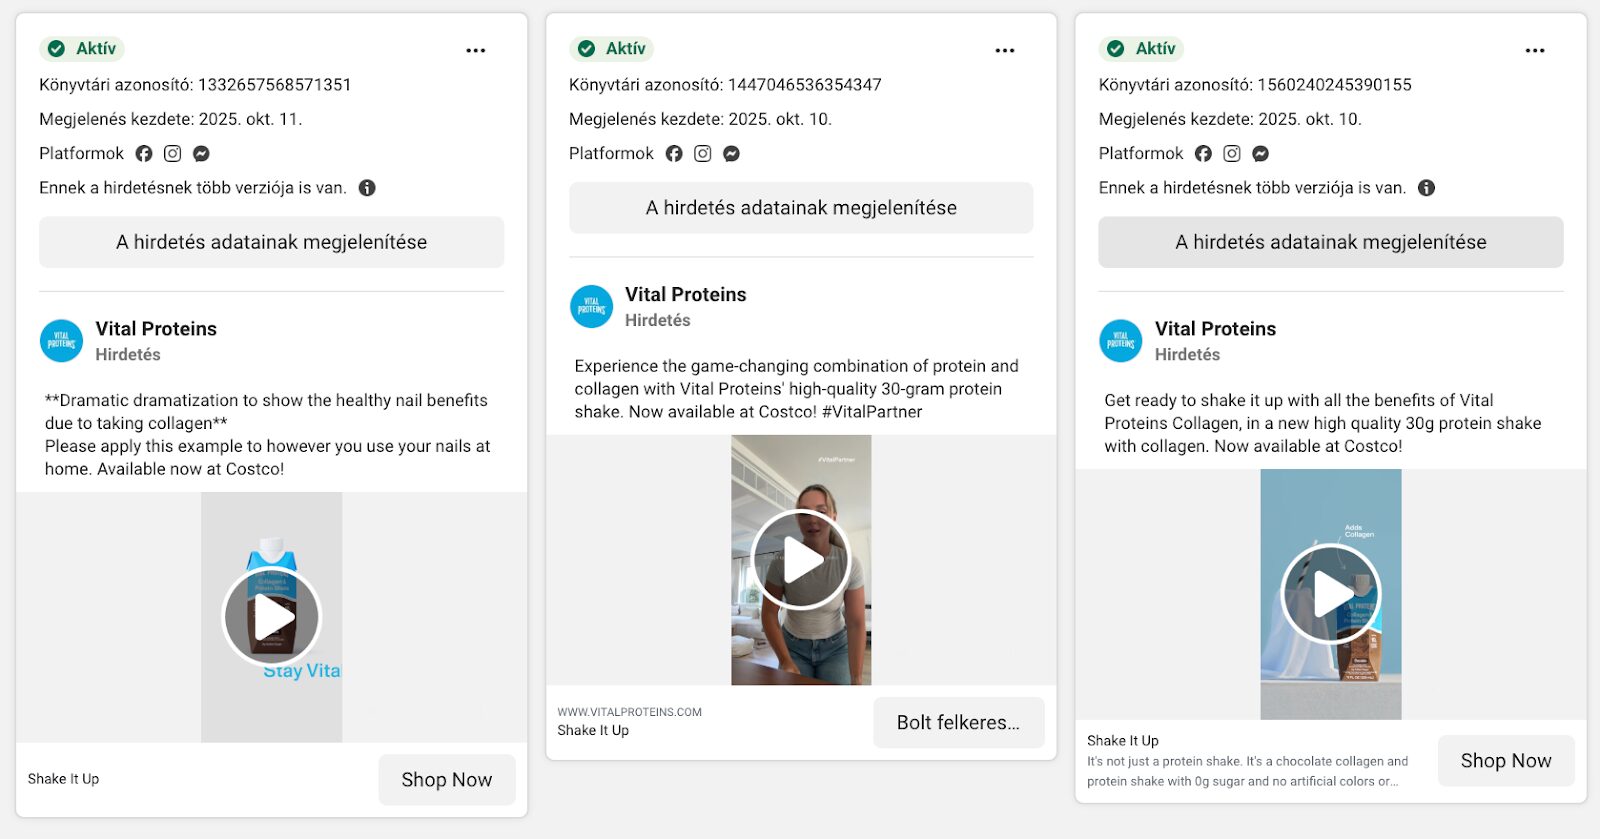This screenshot has width=1600, height=839.
Task: Click 'Dramatic dramatization' ad description text
Action: [268, 435]
